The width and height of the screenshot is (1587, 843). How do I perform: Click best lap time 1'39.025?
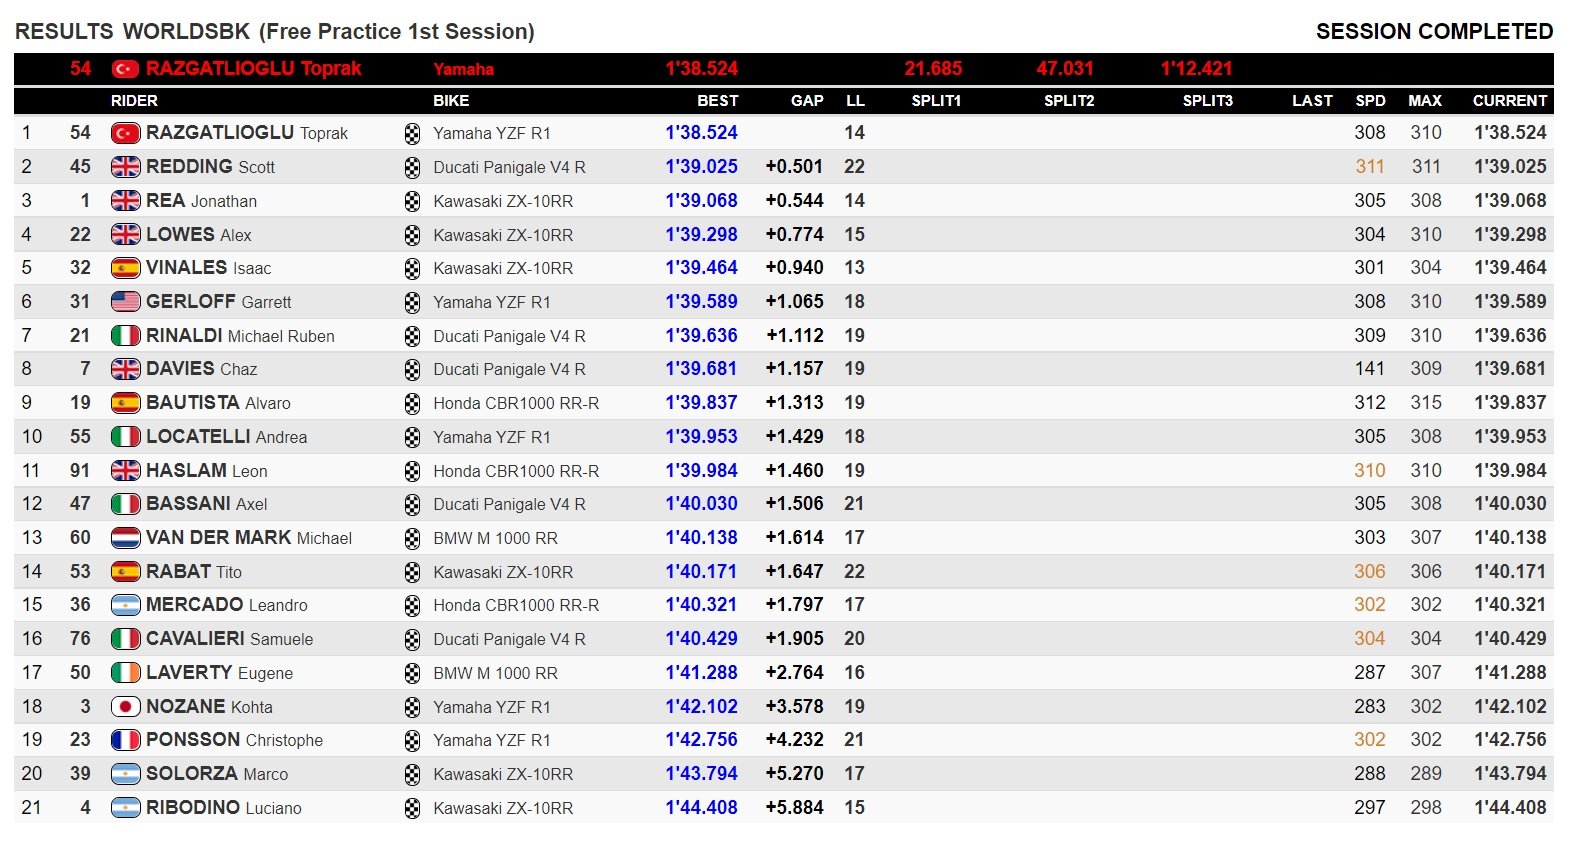701,167
